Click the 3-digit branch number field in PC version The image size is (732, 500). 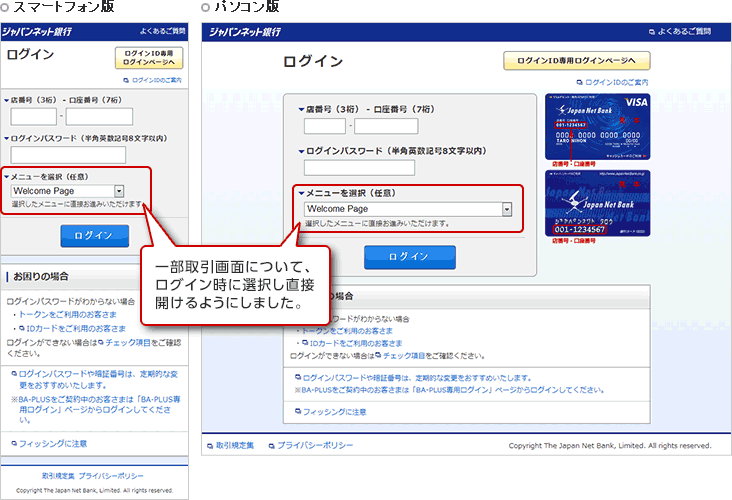(x=325, y=126)
